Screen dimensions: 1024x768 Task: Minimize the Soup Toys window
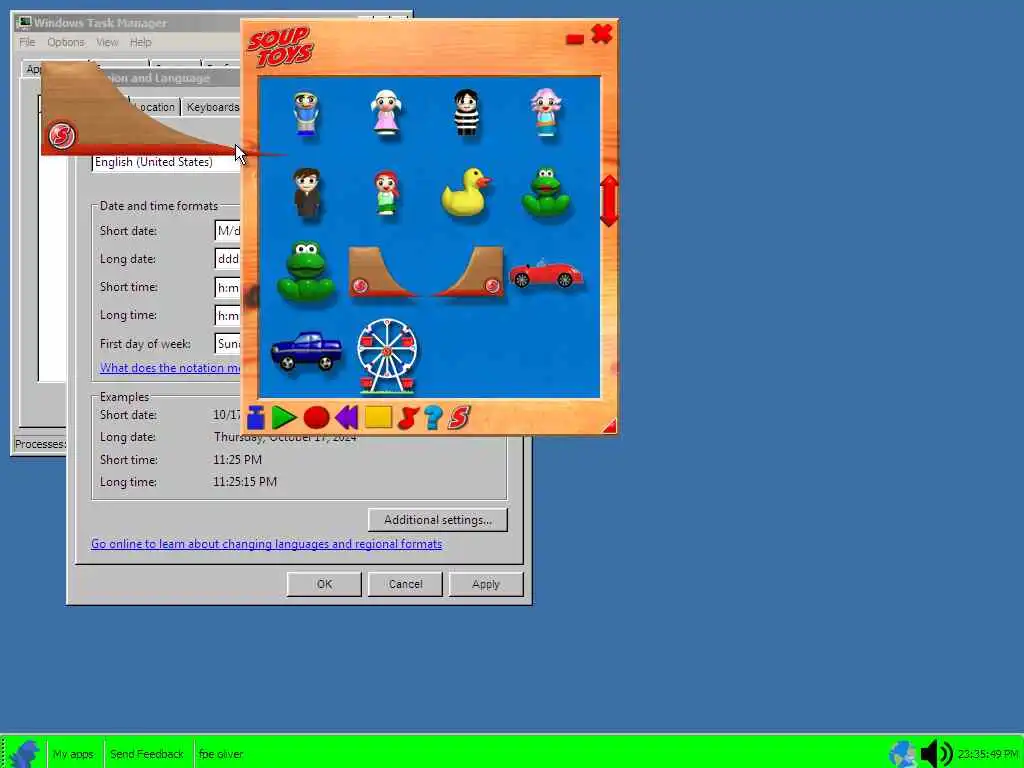(575, 40)
